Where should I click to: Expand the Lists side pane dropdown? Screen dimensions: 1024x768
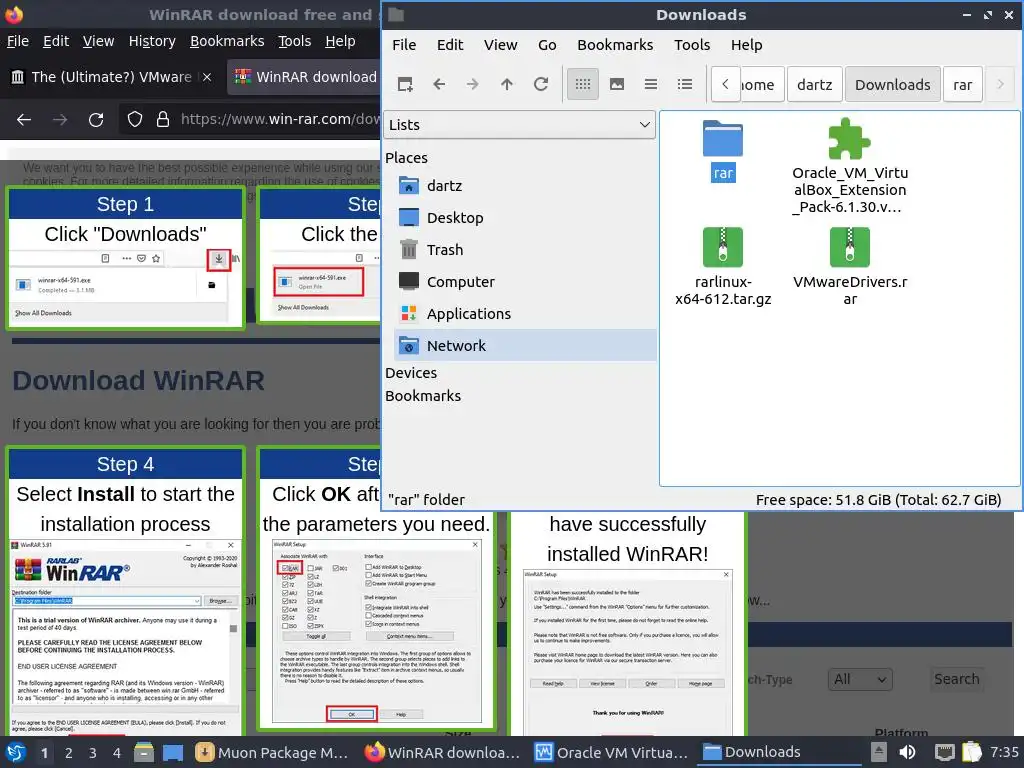[519, 125]
